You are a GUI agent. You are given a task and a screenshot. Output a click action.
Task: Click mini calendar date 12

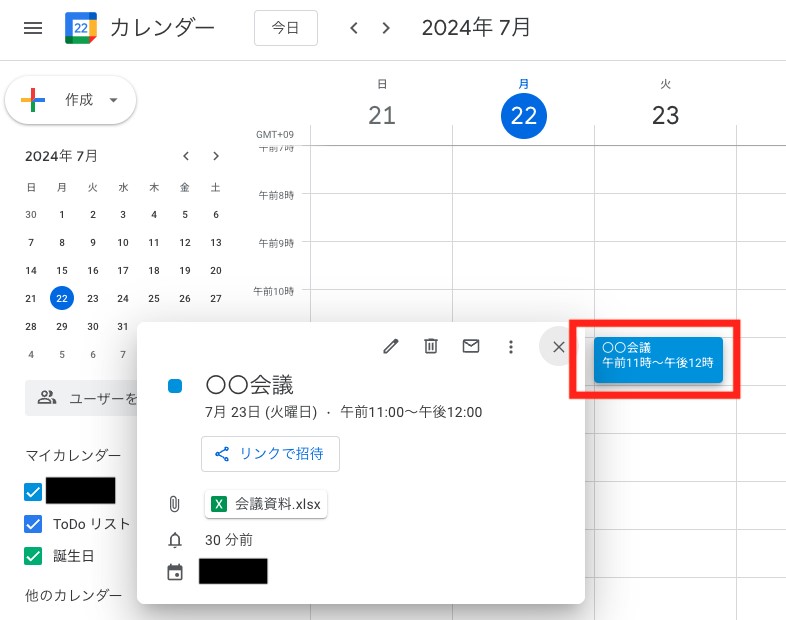point(185,243)
